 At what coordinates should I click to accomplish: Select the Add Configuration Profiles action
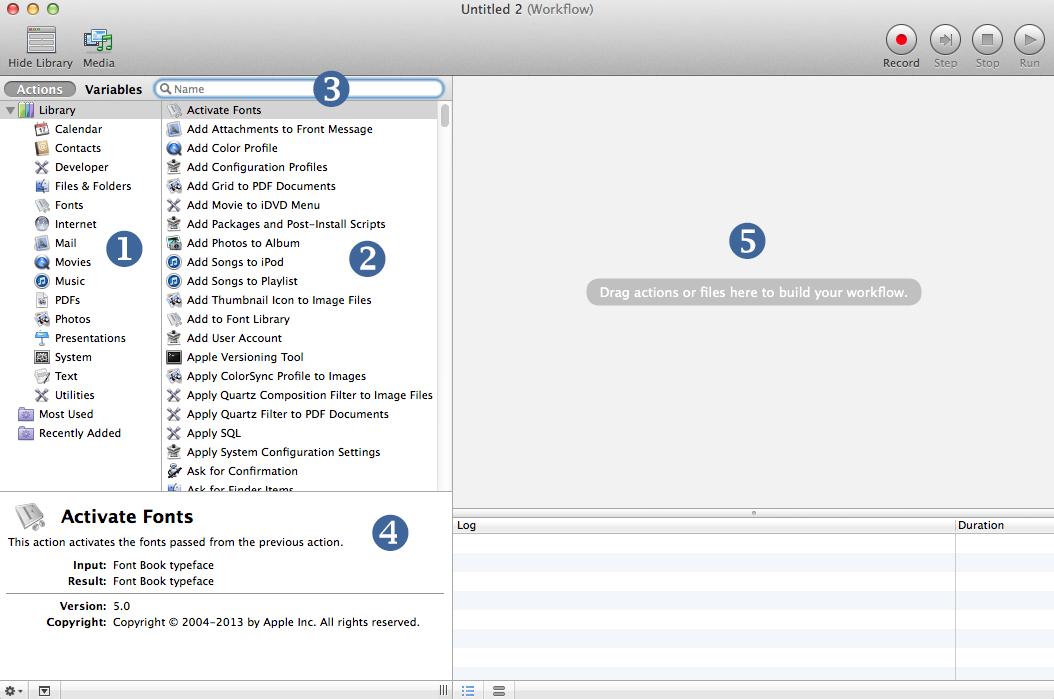pos(300,167)
